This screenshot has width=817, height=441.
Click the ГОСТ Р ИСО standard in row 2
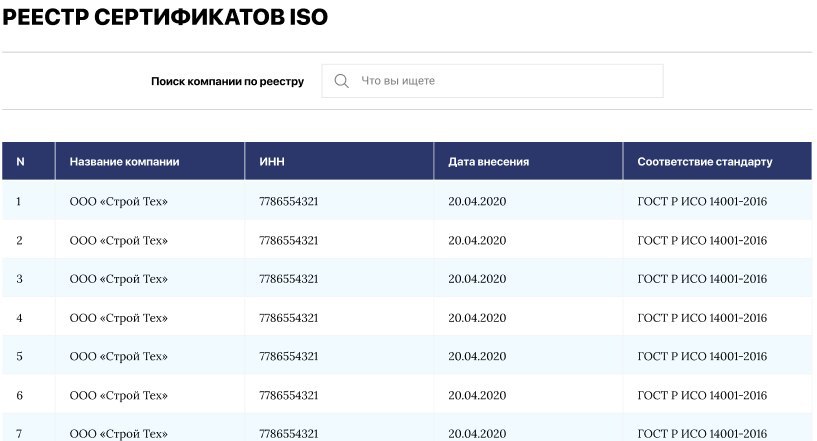[x=702, y=240]
